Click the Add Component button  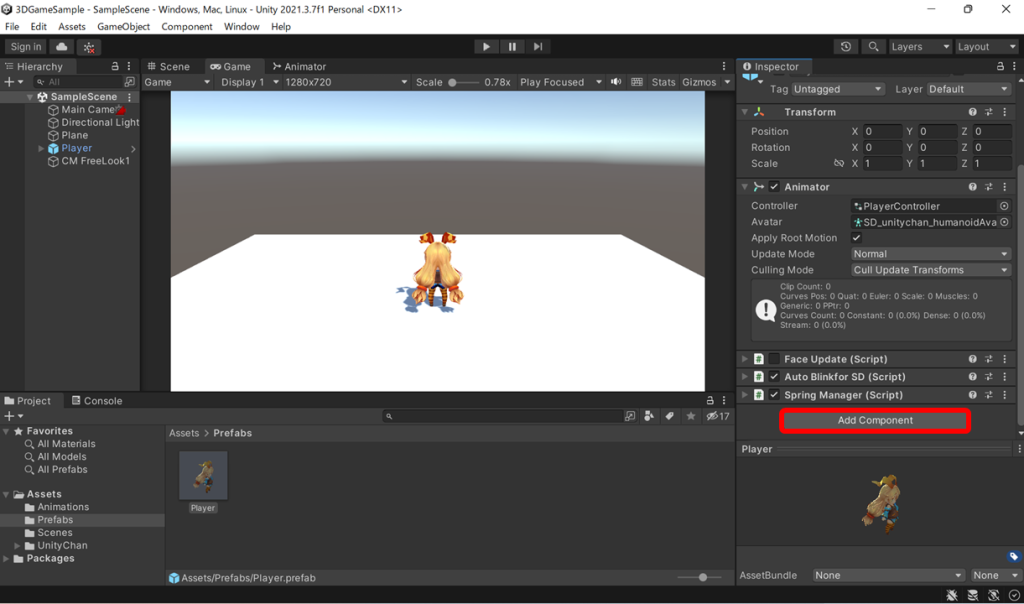[x=874, y=420]
